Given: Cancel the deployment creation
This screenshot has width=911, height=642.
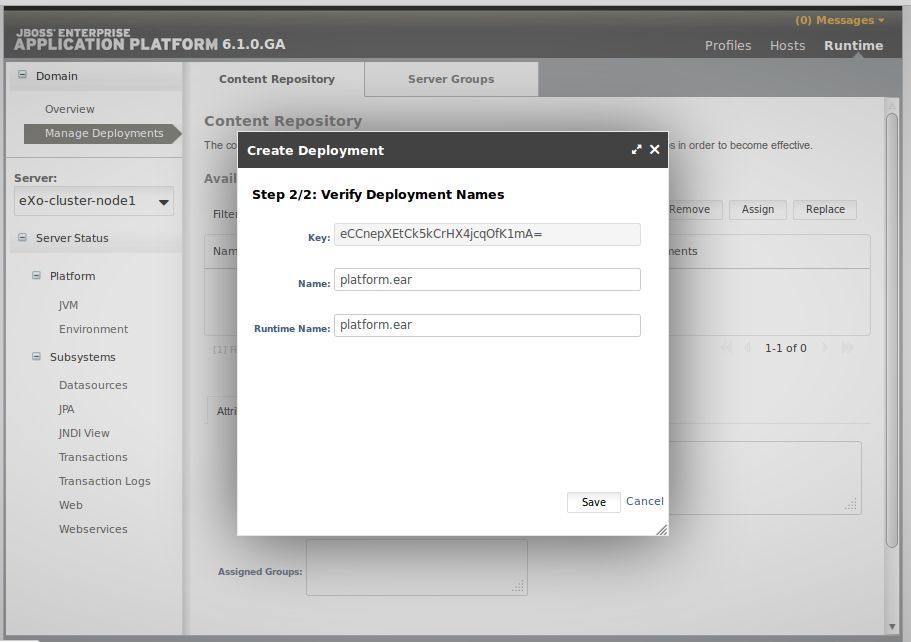Looking at the screenshot, I should (x=644, y=501).
